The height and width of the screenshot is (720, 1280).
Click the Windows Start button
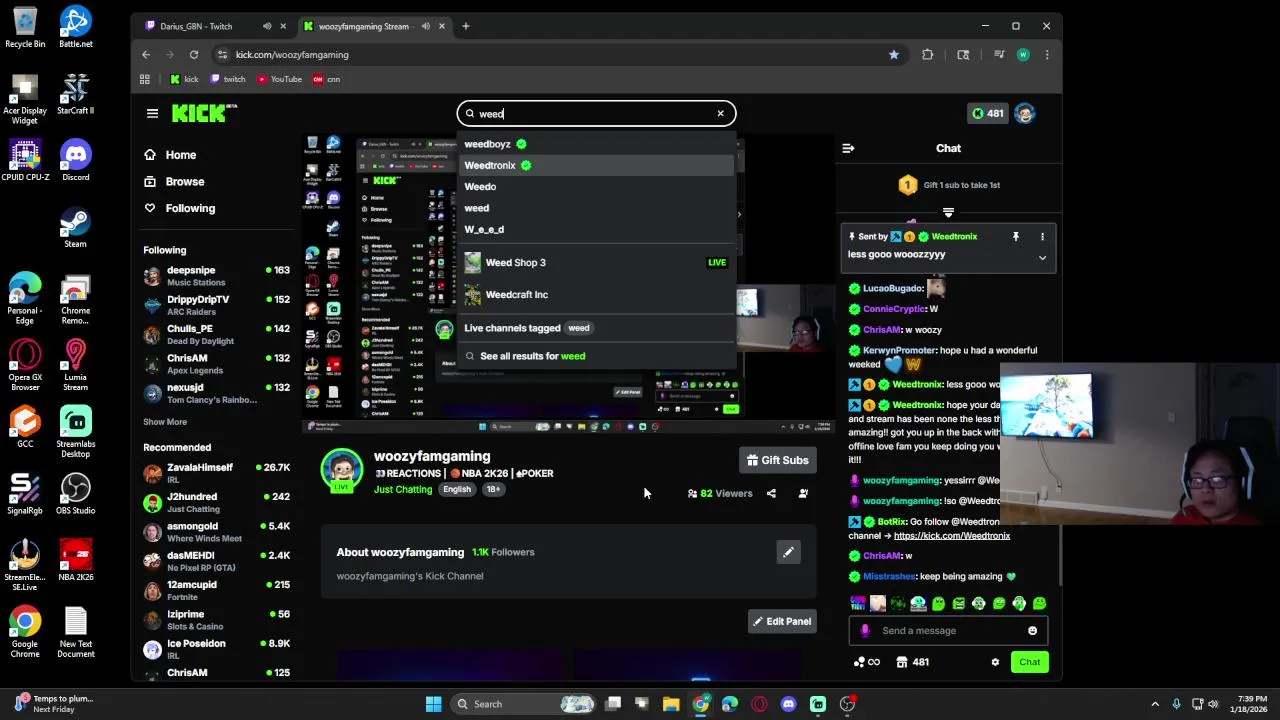click(x=434, y=704)
